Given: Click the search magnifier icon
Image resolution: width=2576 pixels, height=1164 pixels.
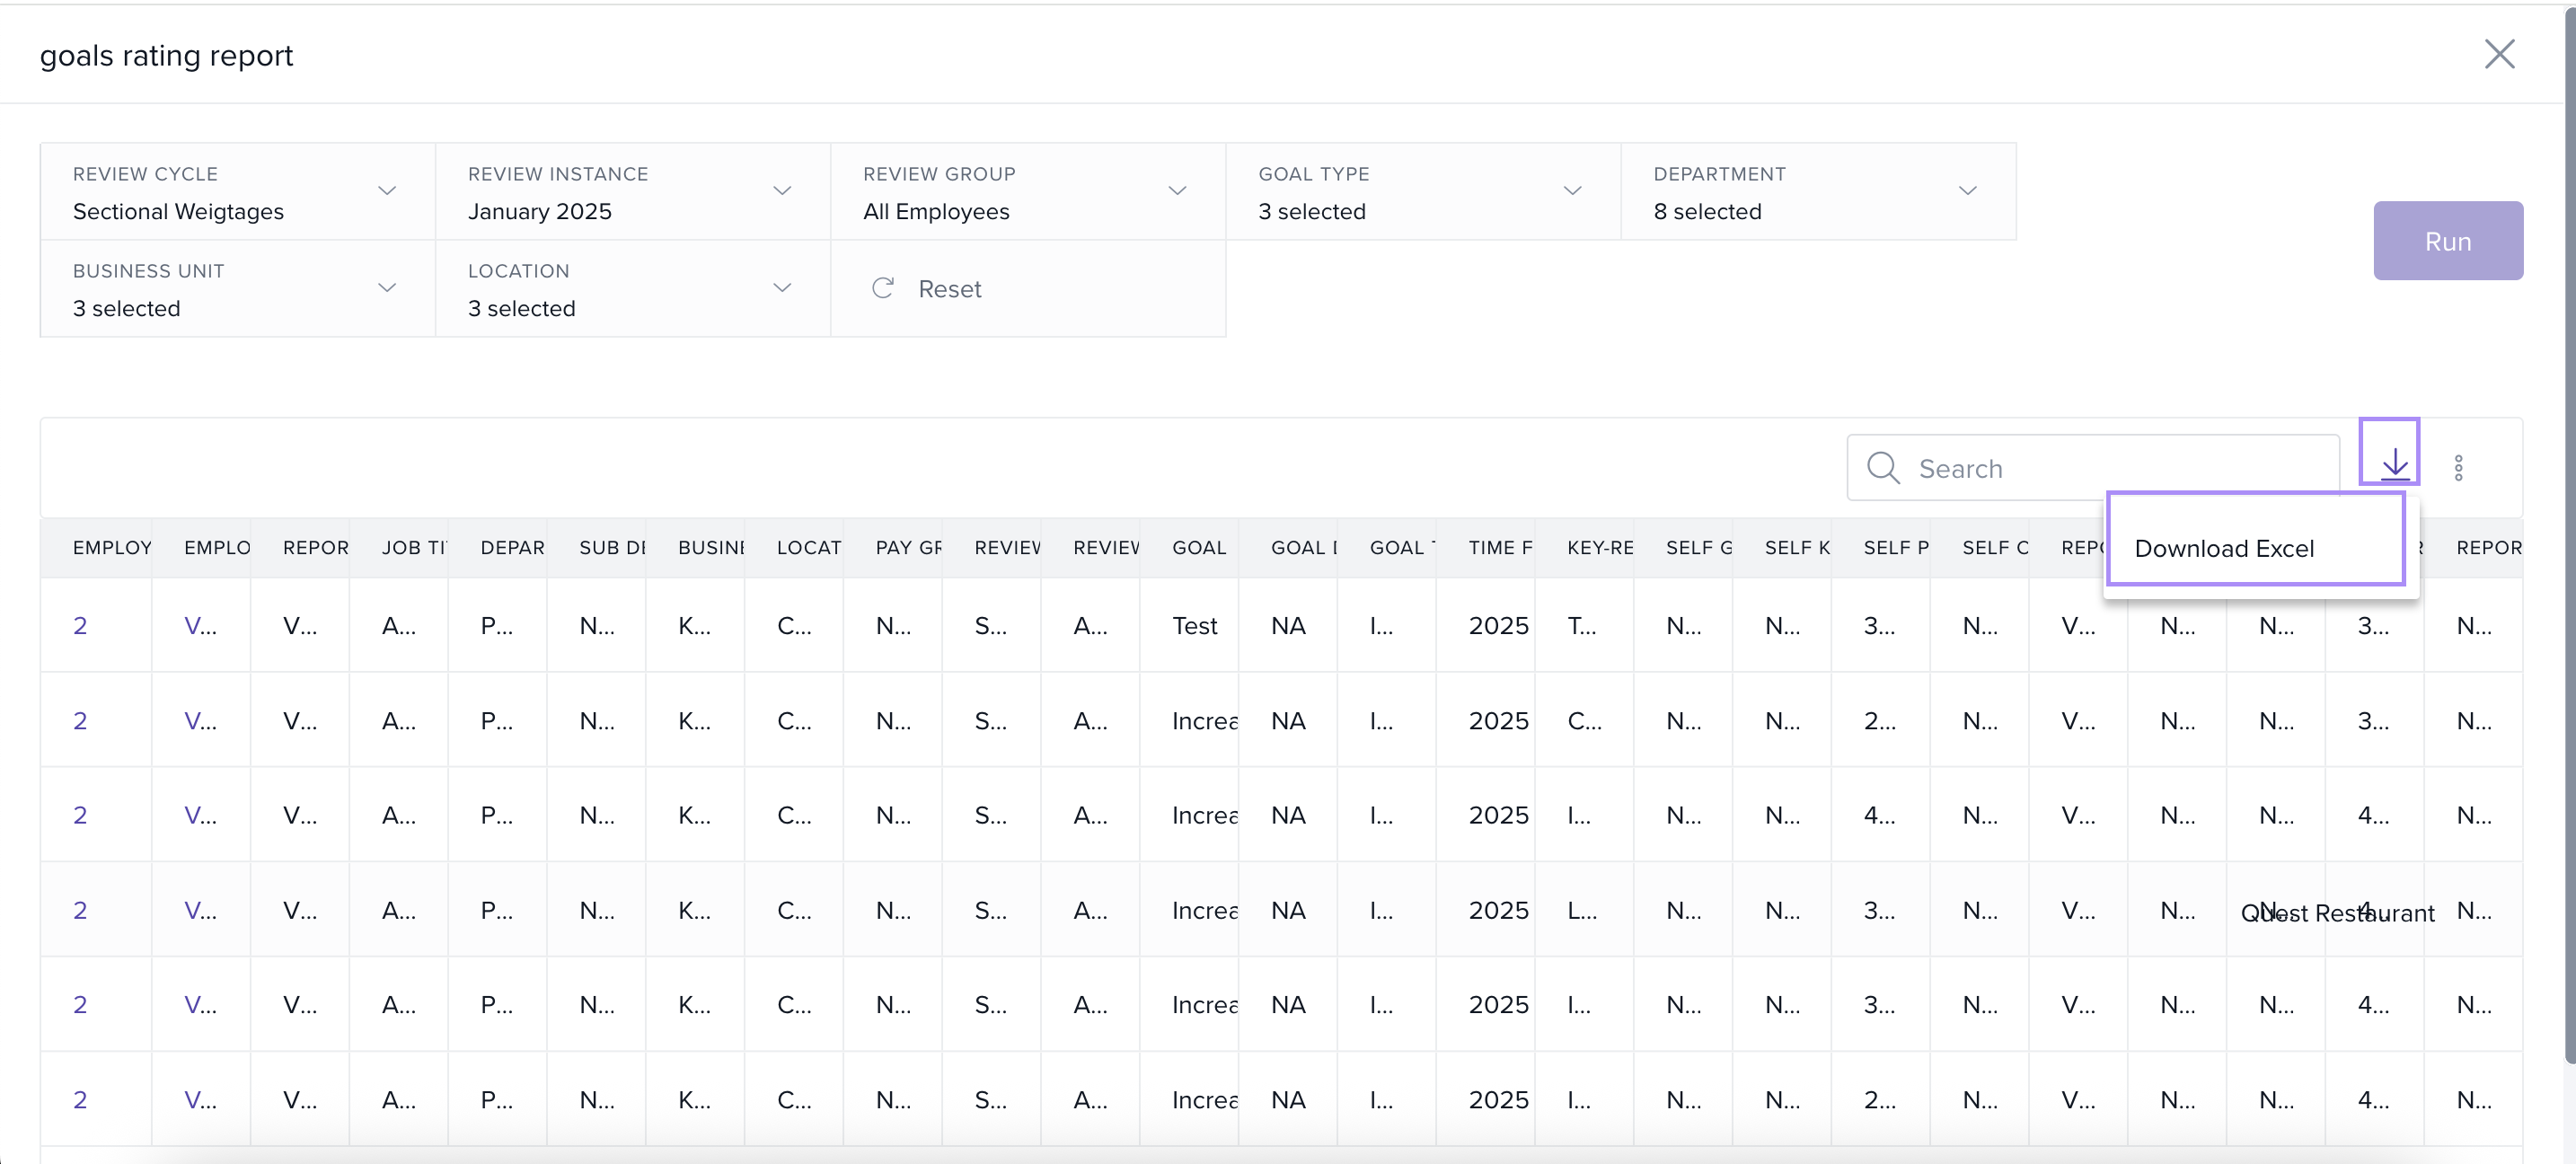Looking at the screenshot, I should point(1882,468).
